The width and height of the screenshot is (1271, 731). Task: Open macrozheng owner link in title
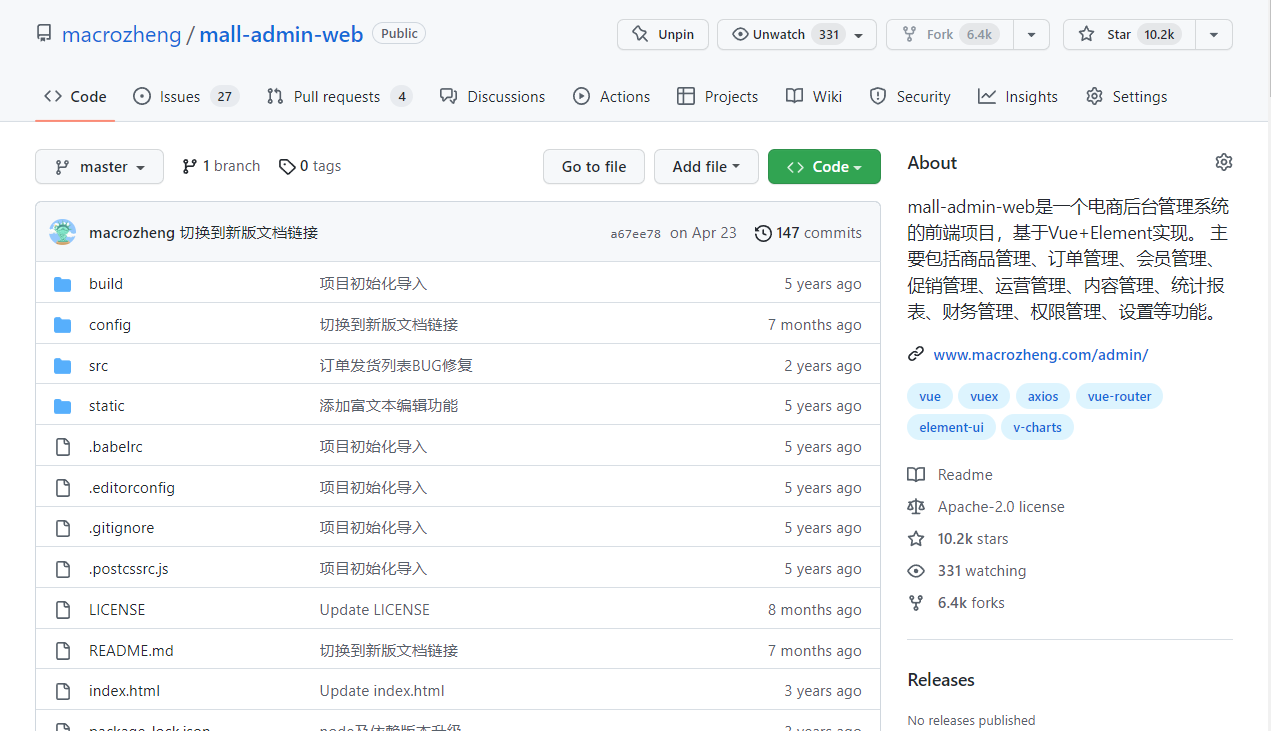121,35
